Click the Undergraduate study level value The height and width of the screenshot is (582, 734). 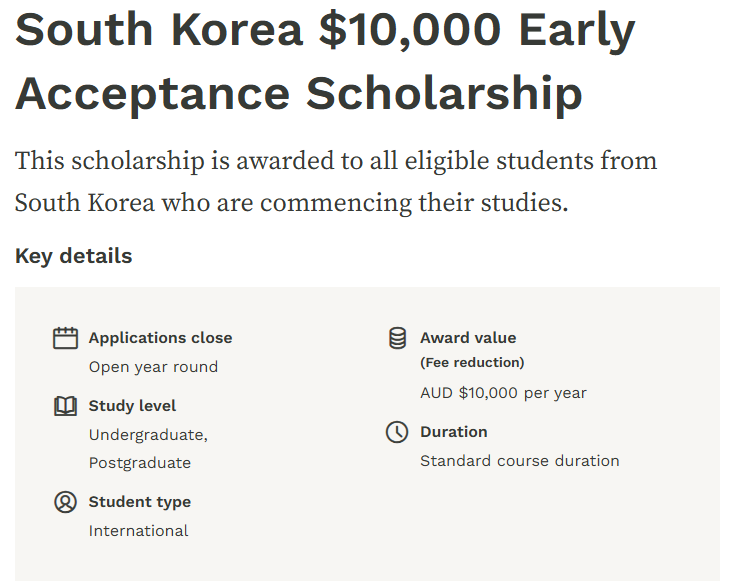point(148,435)
